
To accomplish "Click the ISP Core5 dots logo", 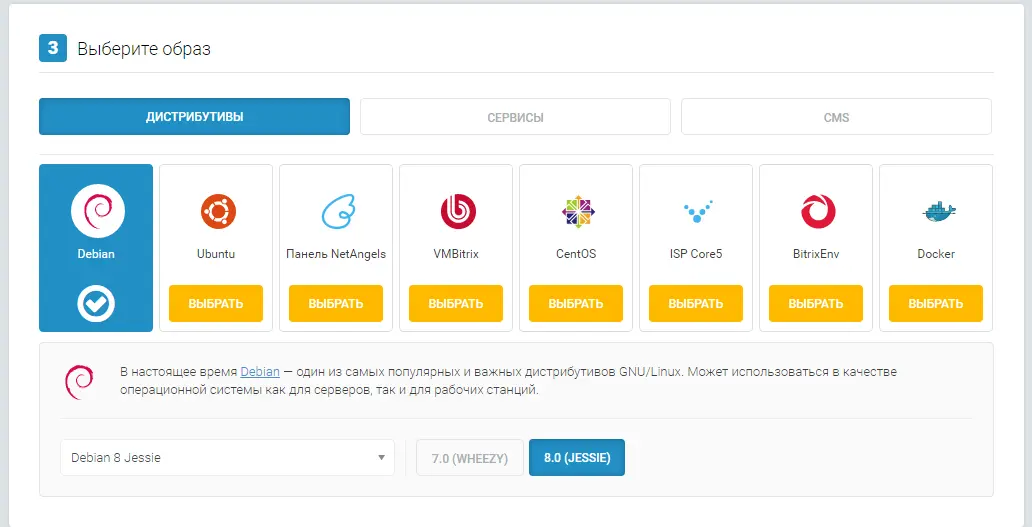I will tap(696, 213).
